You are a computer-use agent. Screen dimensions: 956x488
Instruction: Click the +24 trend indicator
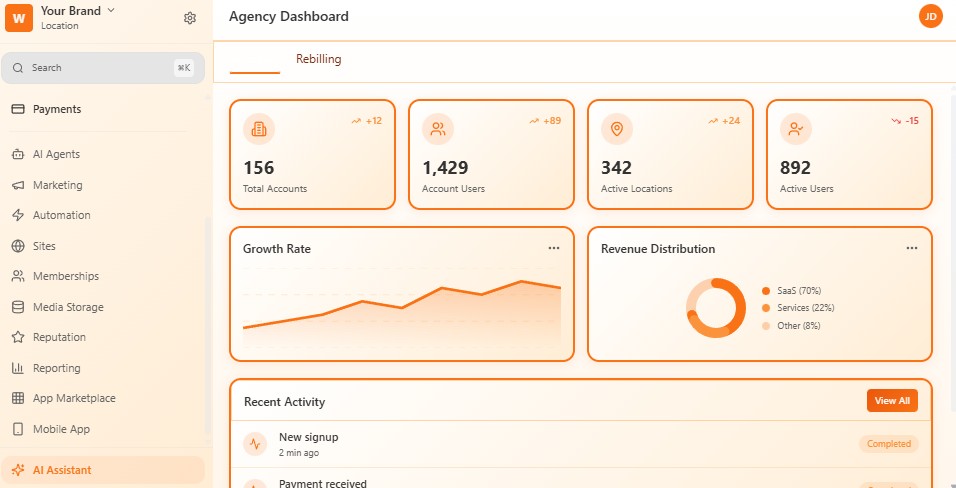click(x=724, y=121)
